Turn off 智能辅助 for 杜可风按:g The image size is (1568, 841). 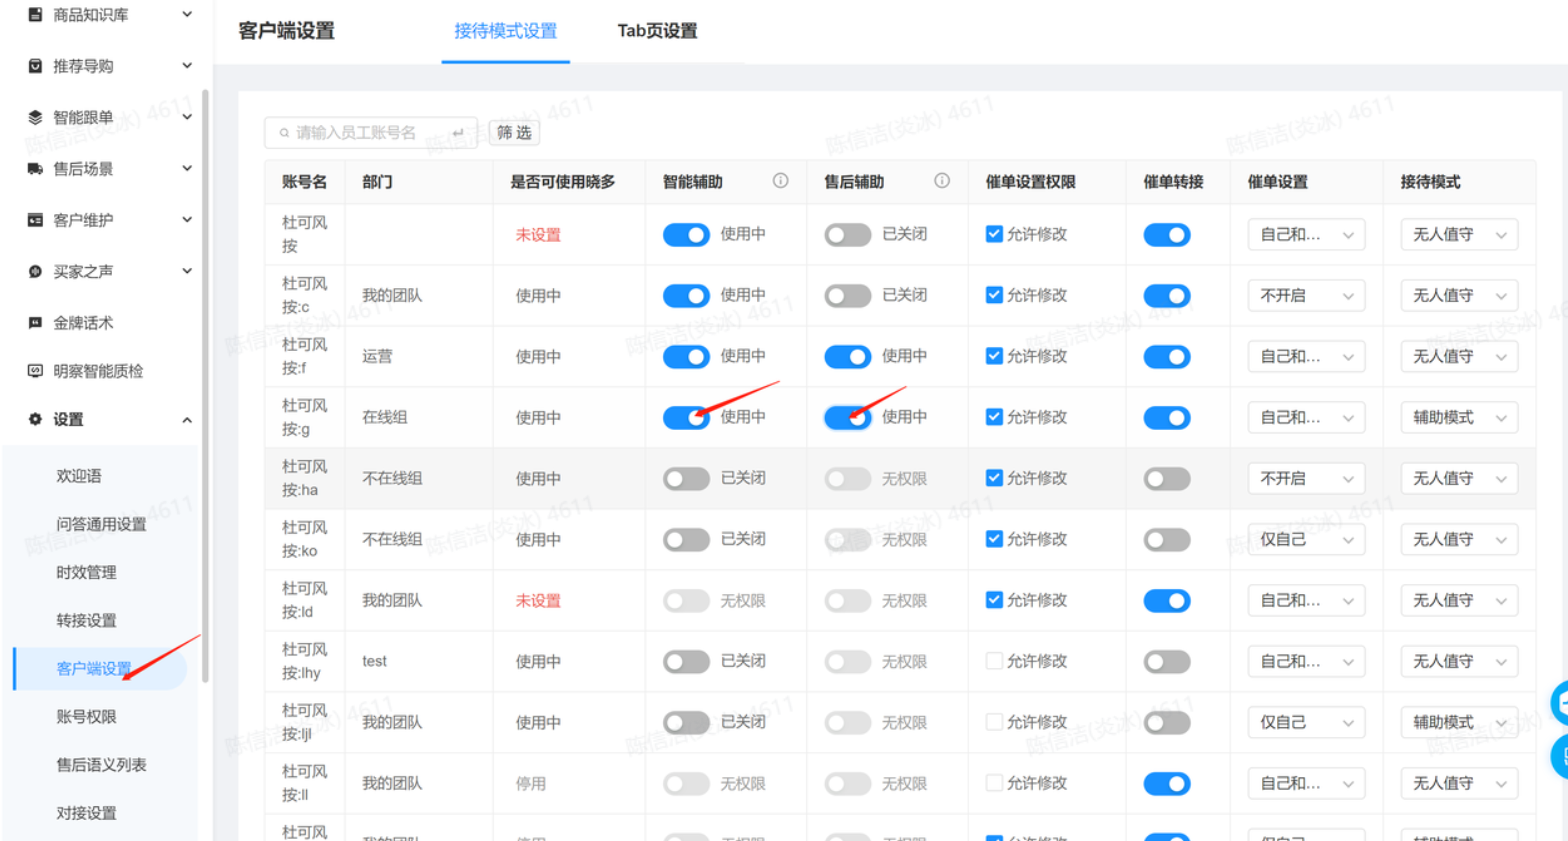point(686,418)
